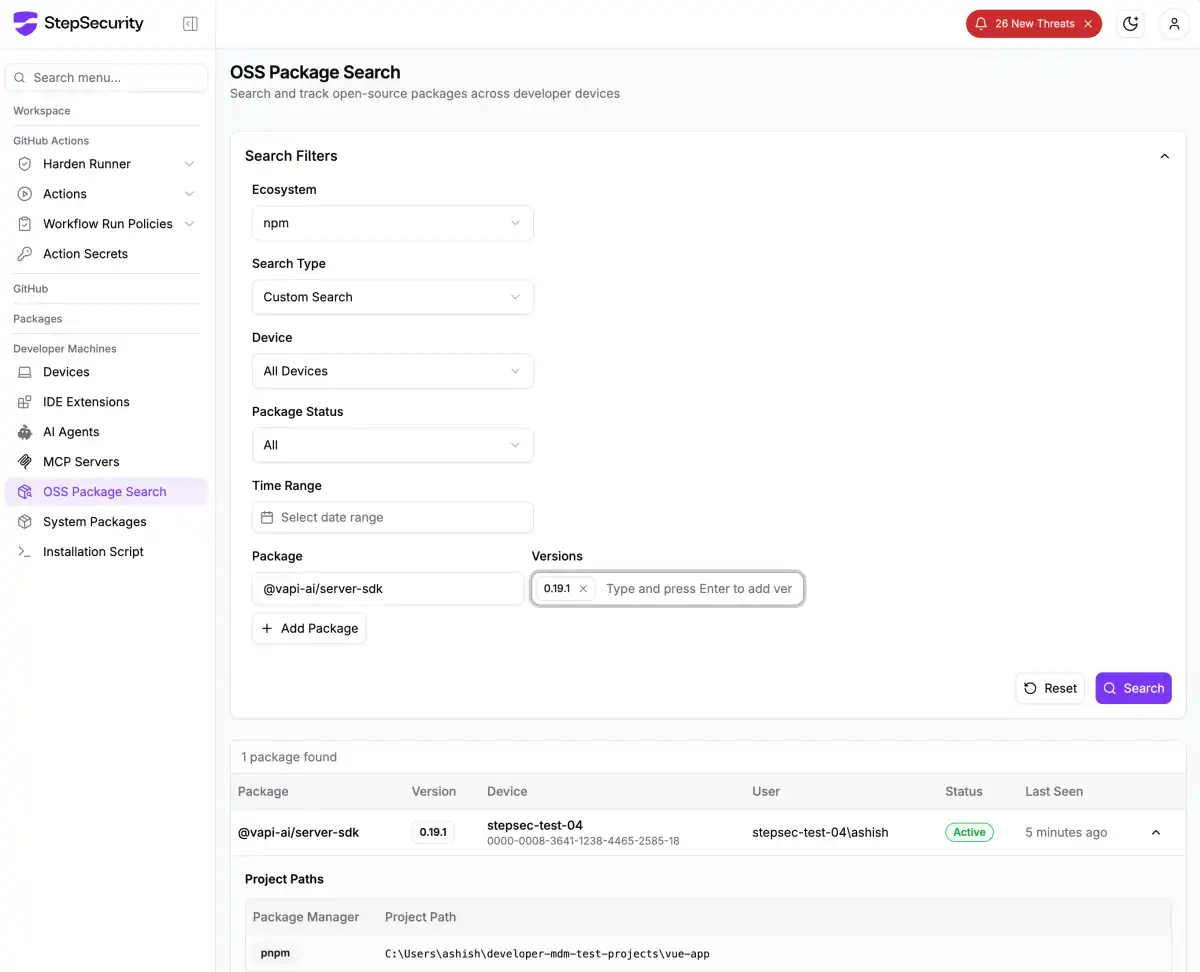
Task: Click the Search menu input field
Action: pyautogui.click(x=106, y=78)
